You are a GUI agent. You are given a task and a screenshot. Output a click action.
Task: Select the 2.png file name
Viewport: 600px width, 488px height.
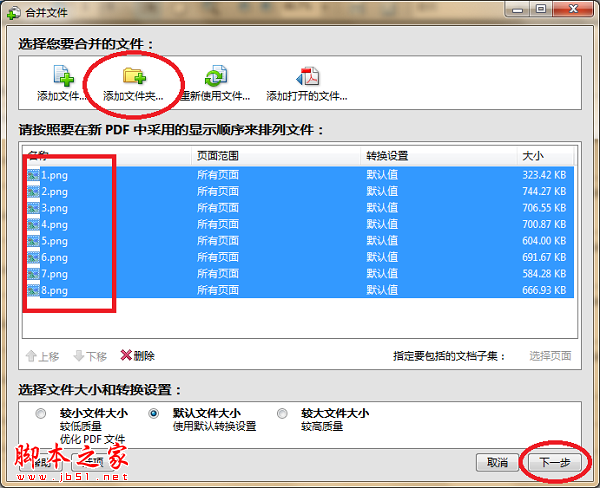(54, 192)
